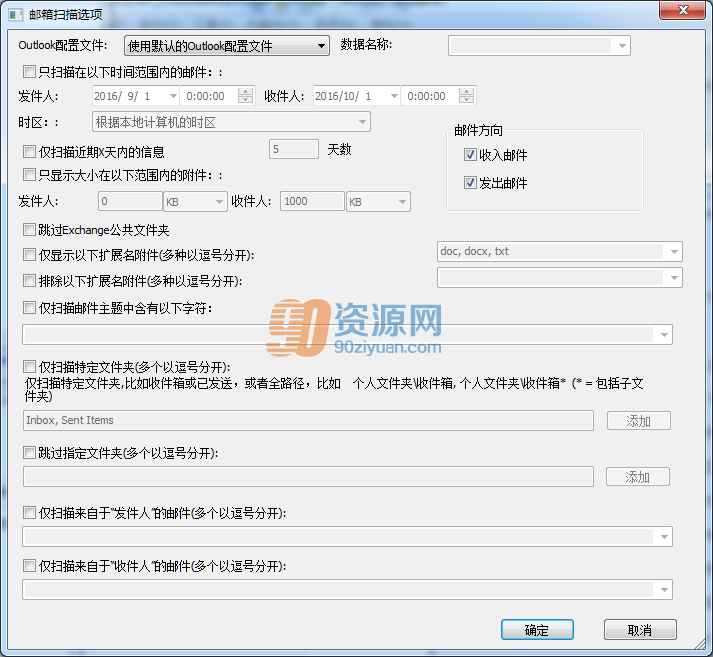Open the minimum size KB unit dropdown
The height and width of the screenshot is (657, 713).
click(195, 201)
